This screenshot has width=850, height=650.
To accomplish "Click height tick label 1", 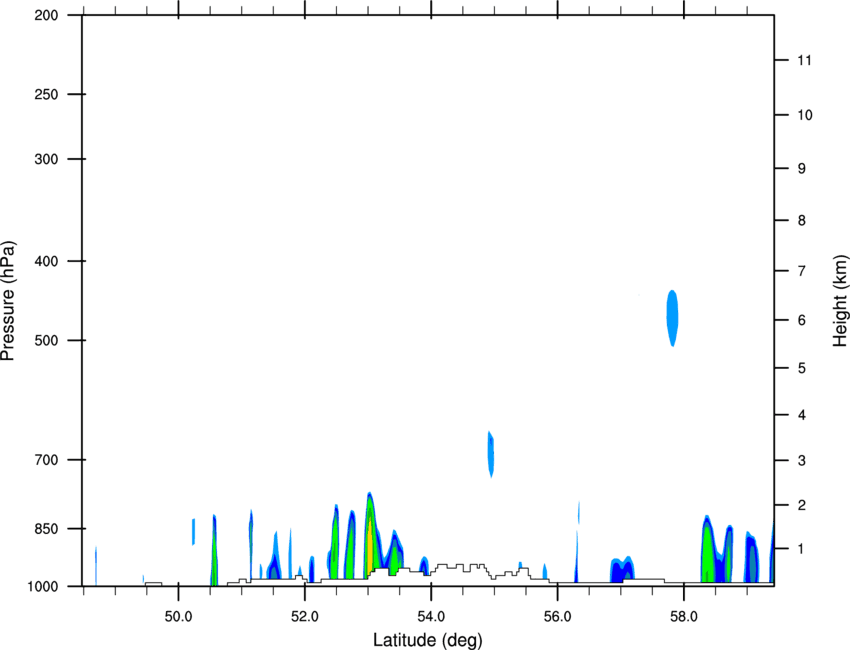I will pos(802,549).
